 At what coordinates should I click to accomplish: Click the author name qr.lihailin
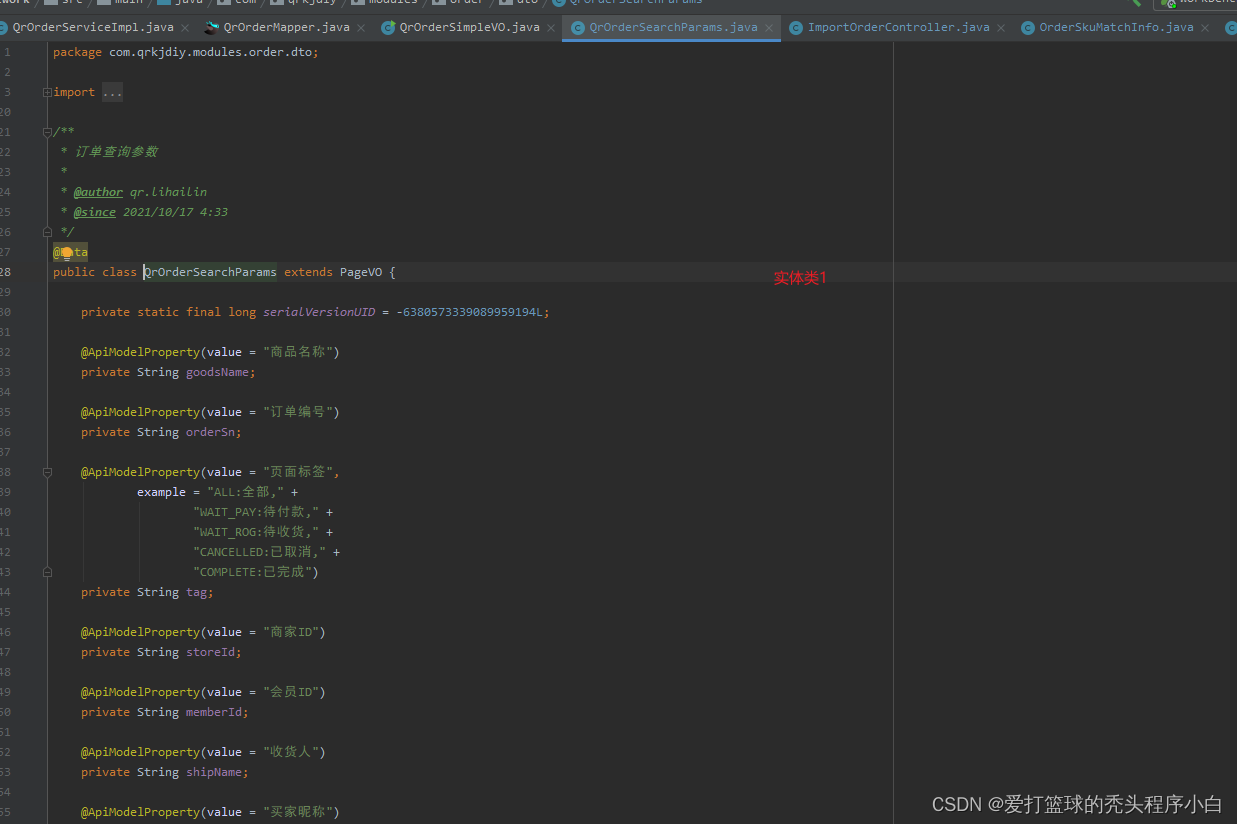pyautogui.click(x=168, y=192)
